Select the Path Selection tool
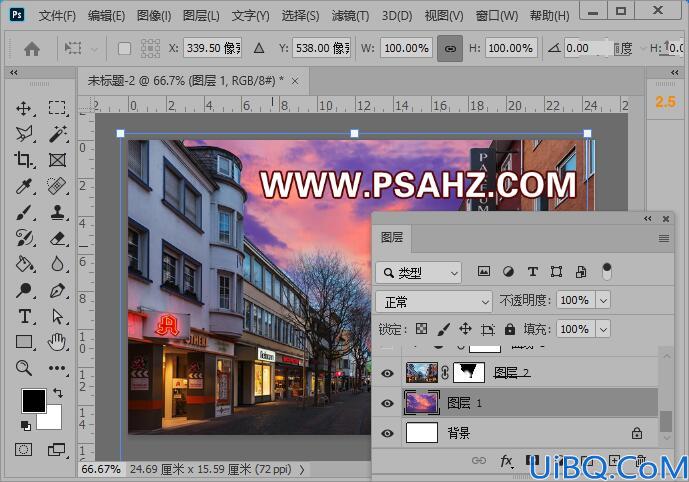The height and width of the screenshot is (482, 689). 58,316
